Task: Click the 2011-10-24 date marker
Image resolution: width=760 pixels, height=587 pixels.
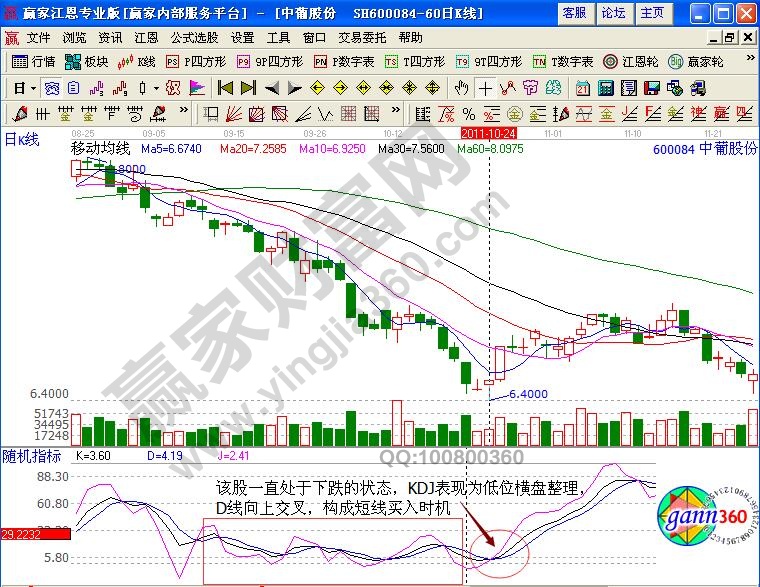Action: [487, 132]
